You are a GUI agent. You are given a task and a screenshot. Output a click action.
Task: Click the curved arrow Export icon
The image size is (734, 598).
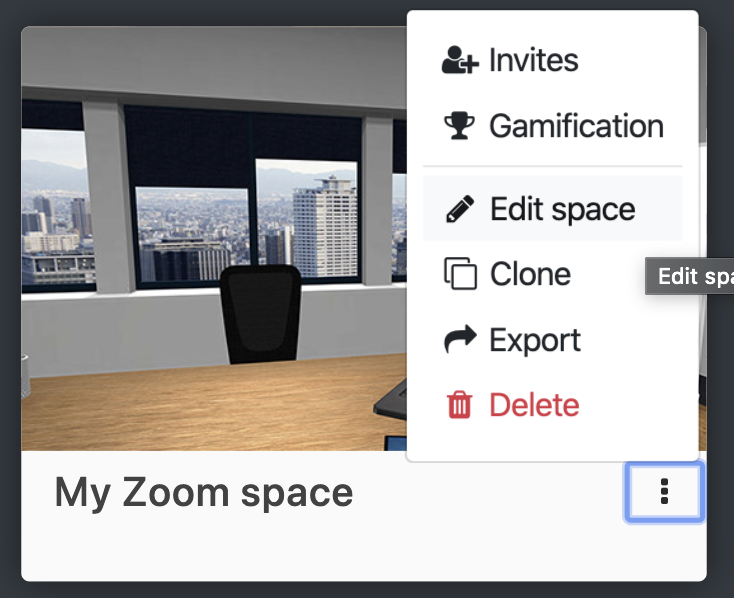(460, 339)
